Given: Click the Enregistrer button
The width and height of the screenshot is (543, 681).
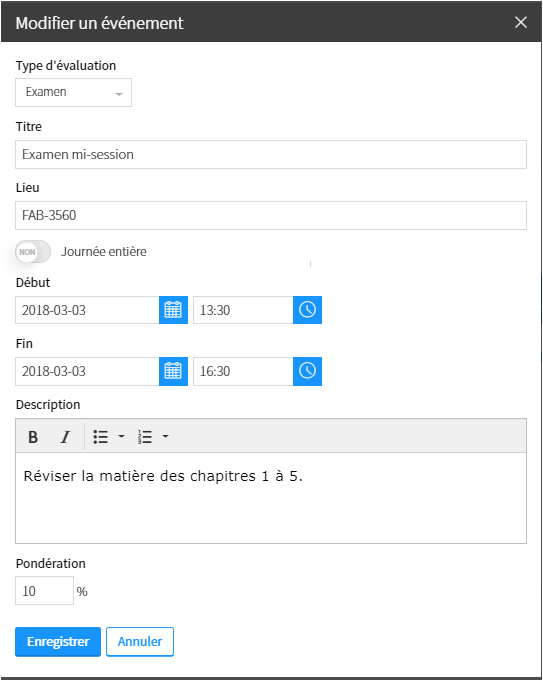Looking at the screenshot, I should [58, 642].
